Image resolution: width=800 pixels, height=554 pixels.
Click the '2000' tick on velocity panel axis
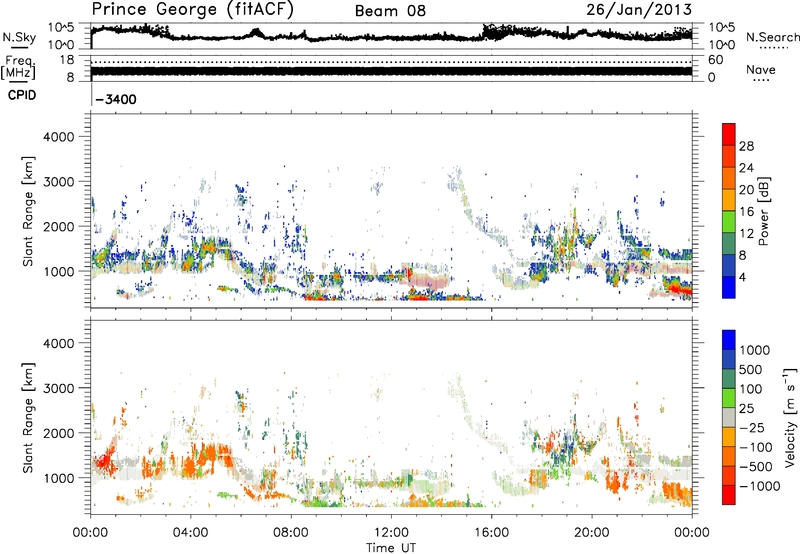pyautogui.click(x=59, y=433)
